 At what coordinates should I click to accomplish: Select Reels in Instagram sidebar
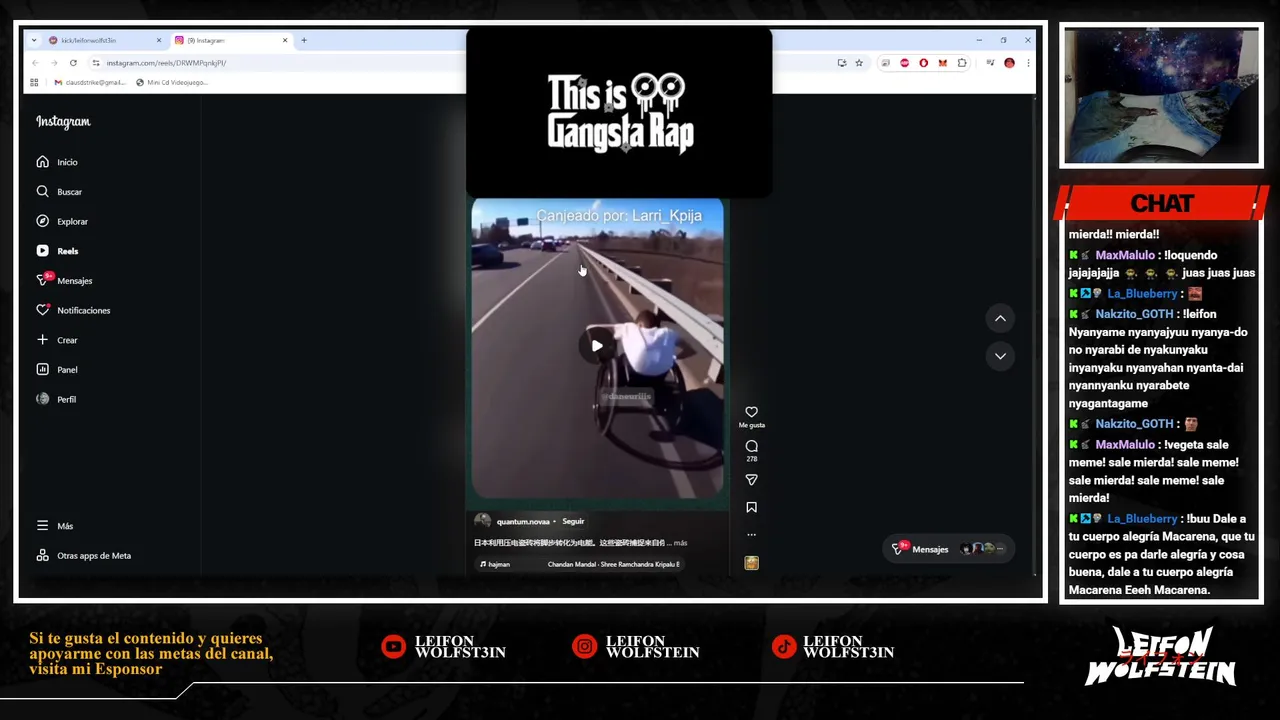point(57,251)
